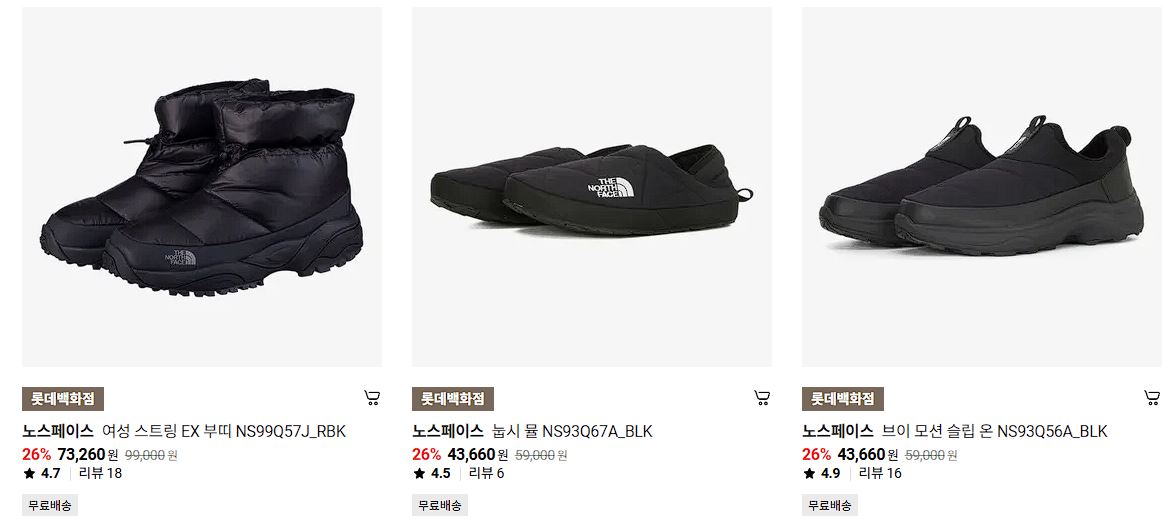View 리뷰 16 for the slip-on

tap(880, 473)
